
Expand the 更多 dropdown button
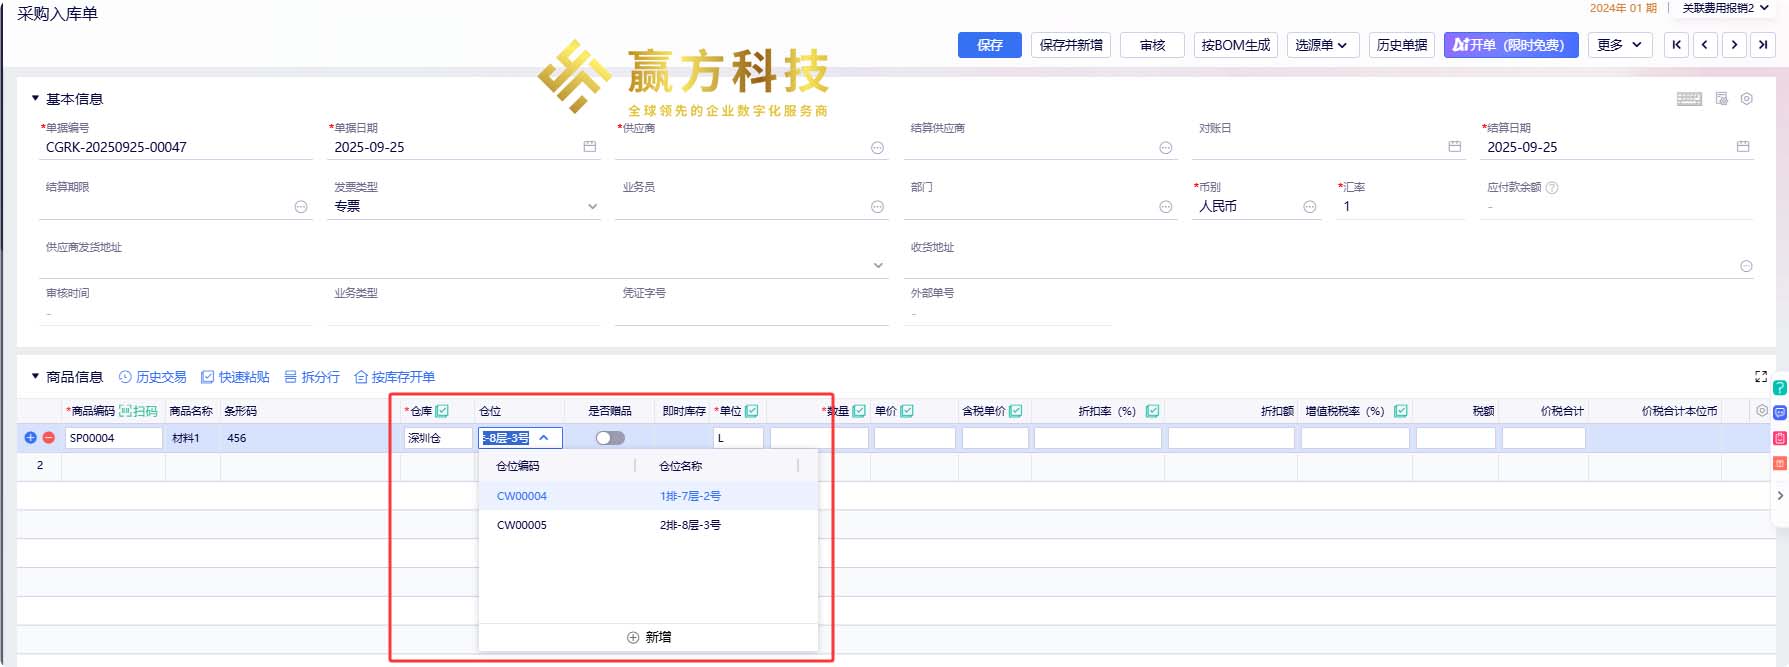[x=1619, y=45]
